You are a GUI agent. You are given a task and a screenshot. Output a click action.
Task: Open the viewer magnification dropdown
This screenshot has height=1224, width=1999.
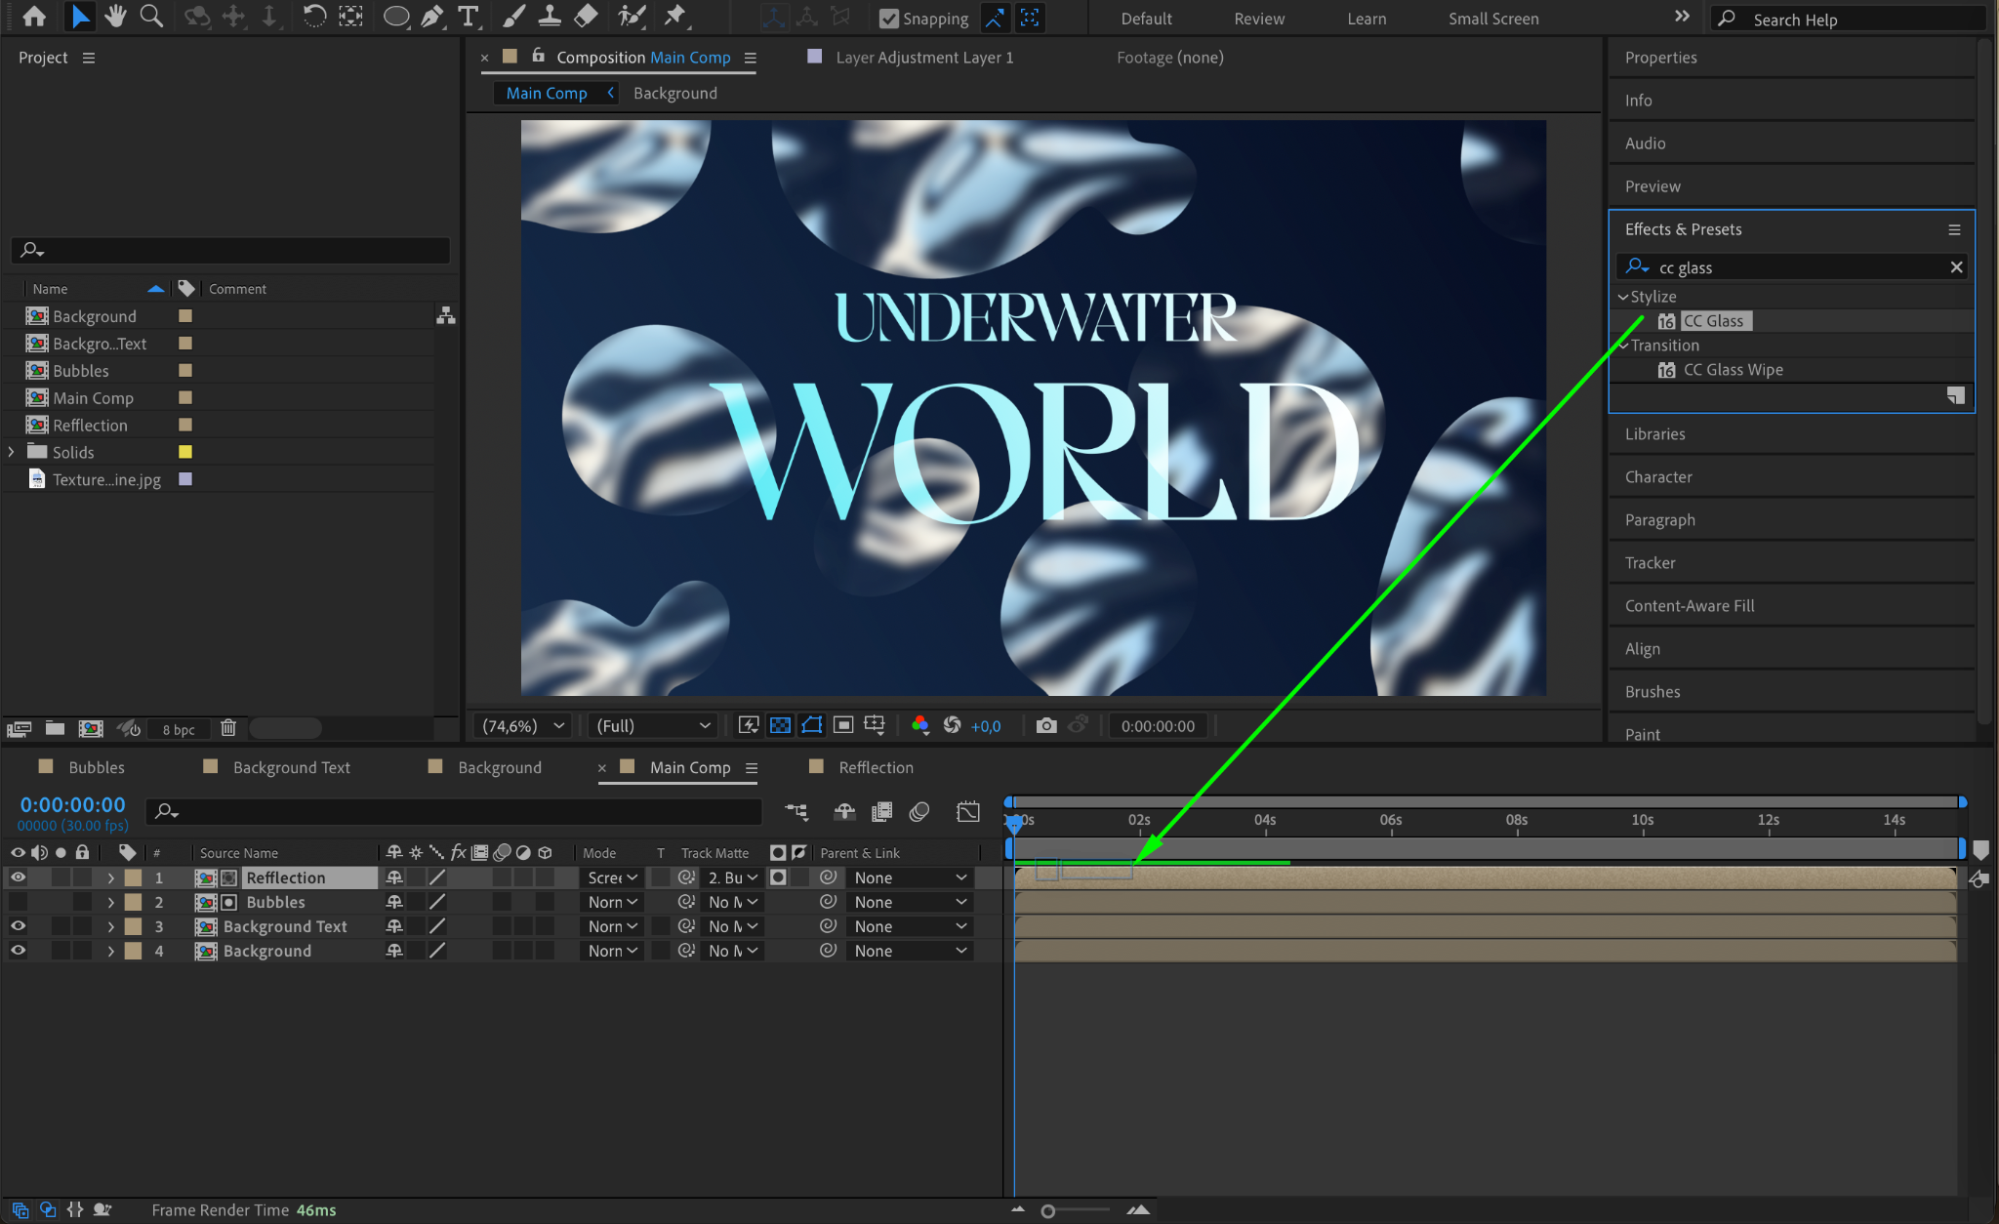tap(524, 725)
